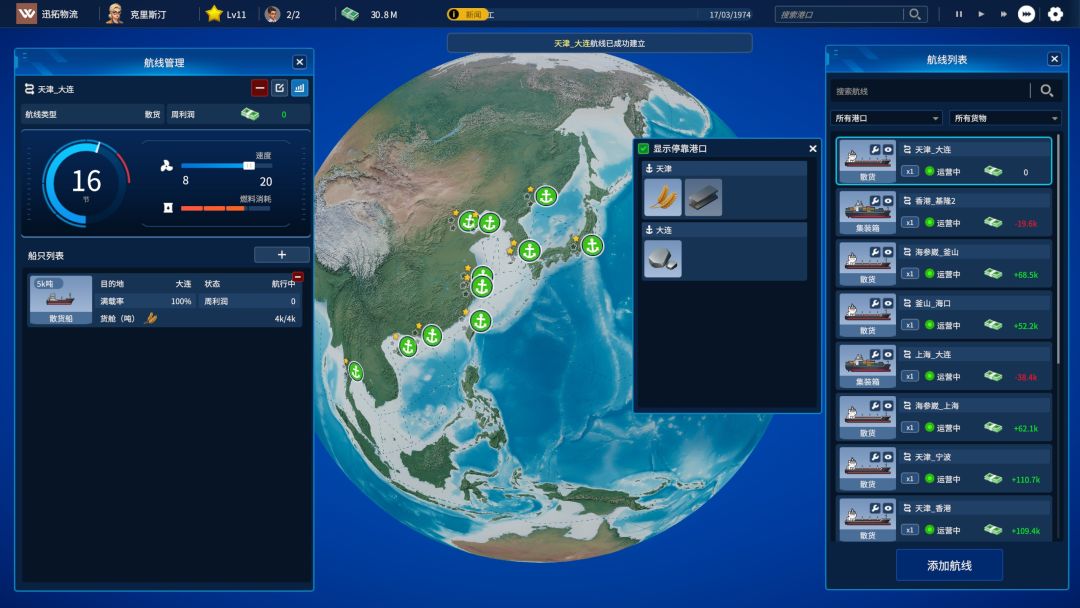Click the magnifier icon beside port search
The width and height of the screenshot is (1080, 608).
pos(915,14)
